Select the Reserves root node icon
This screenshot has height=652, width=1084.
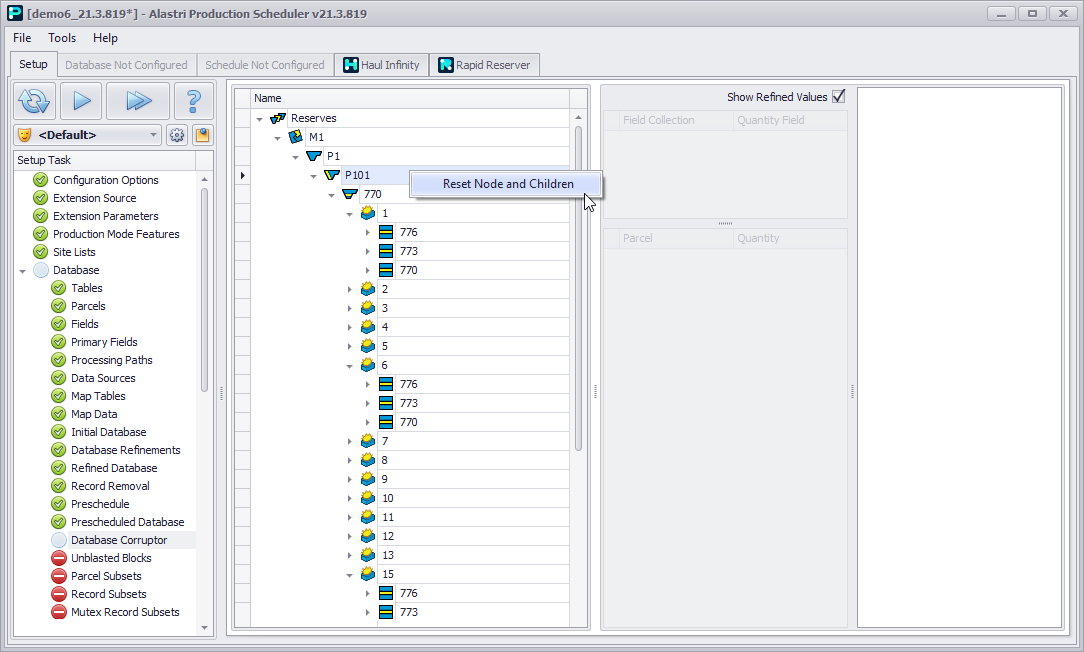278,118
